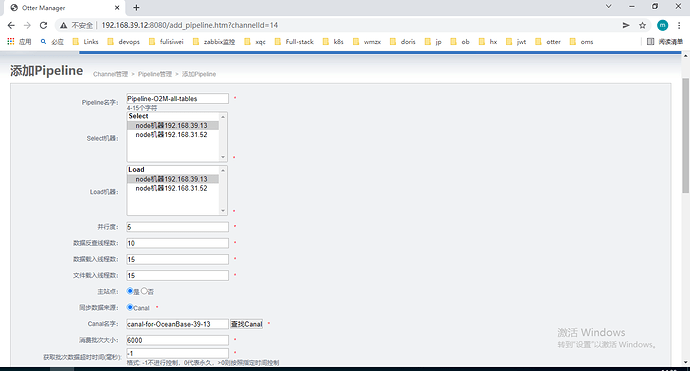Open the xqc bookmark folder
This screenshot has width=690, height=371.
pos(255,42)
